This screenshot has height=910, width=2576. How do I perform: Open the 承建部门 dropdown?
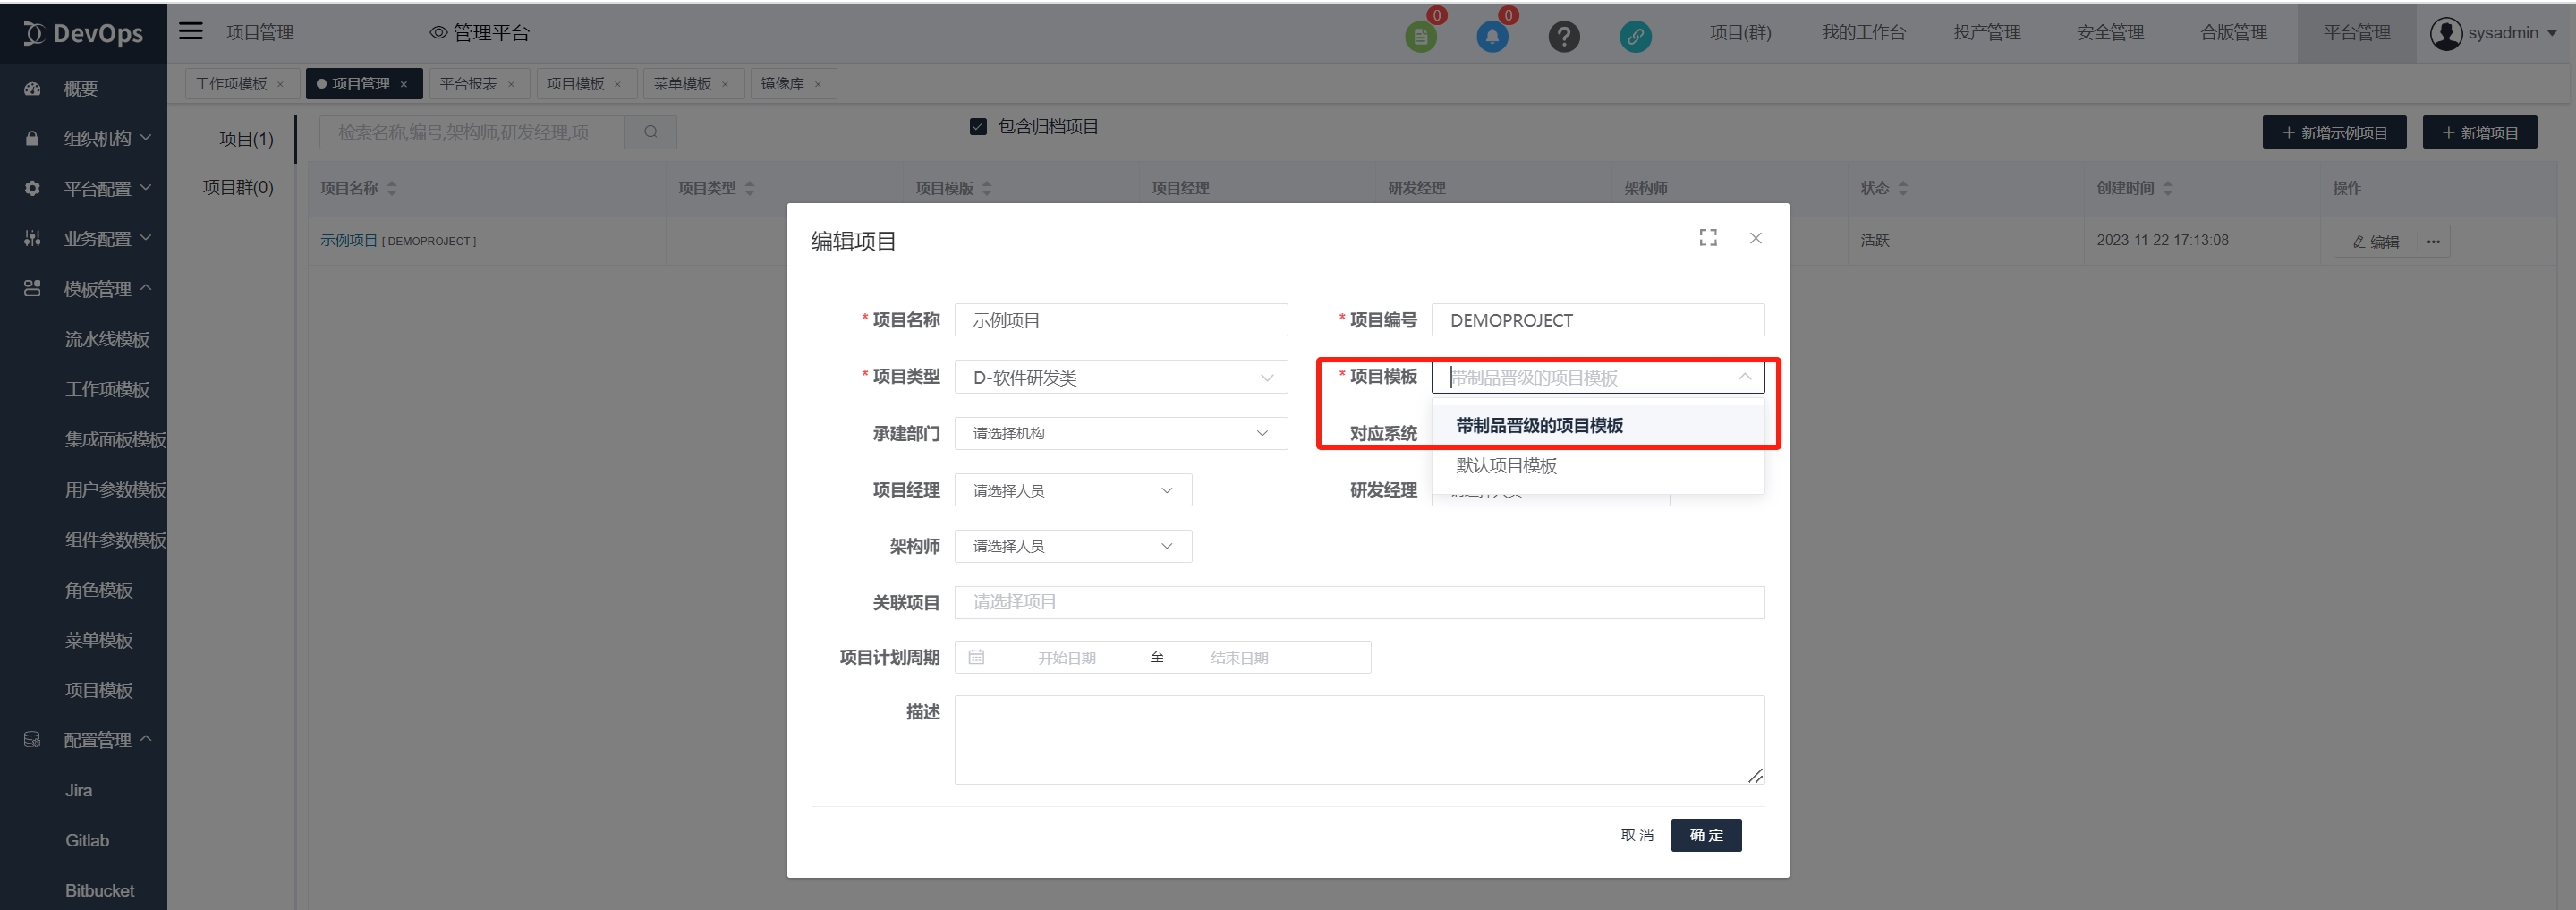click(x=1120, y=433)
